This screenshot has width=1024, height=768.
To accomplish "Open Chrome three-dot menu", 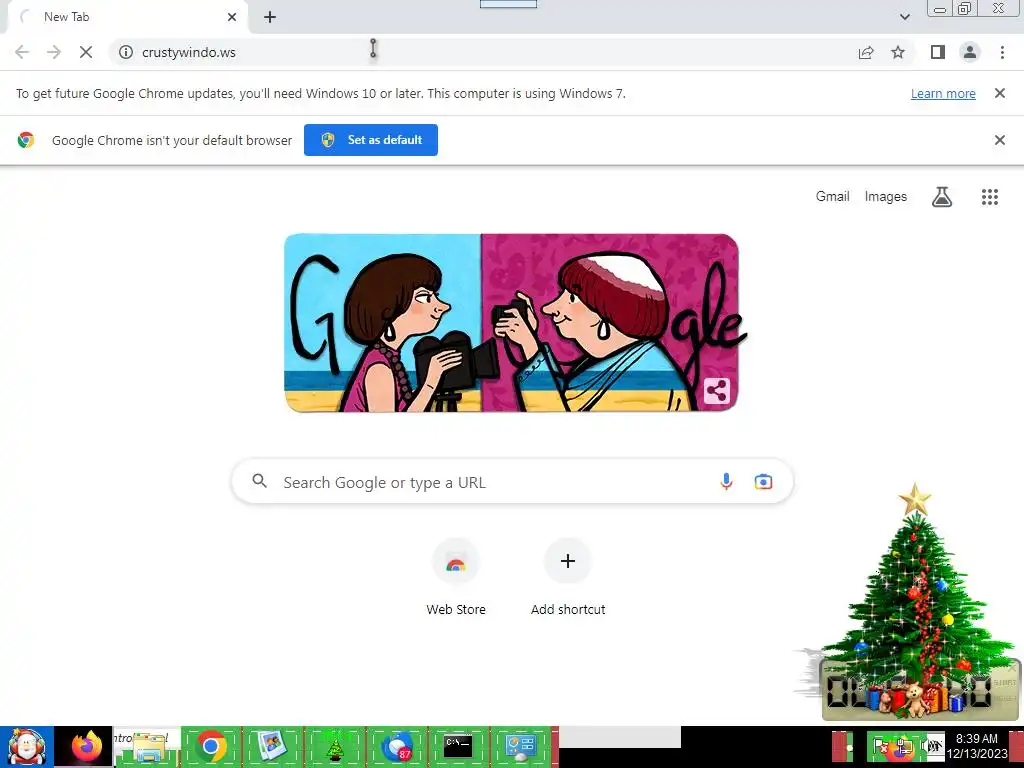I will tap(1002, 52).
